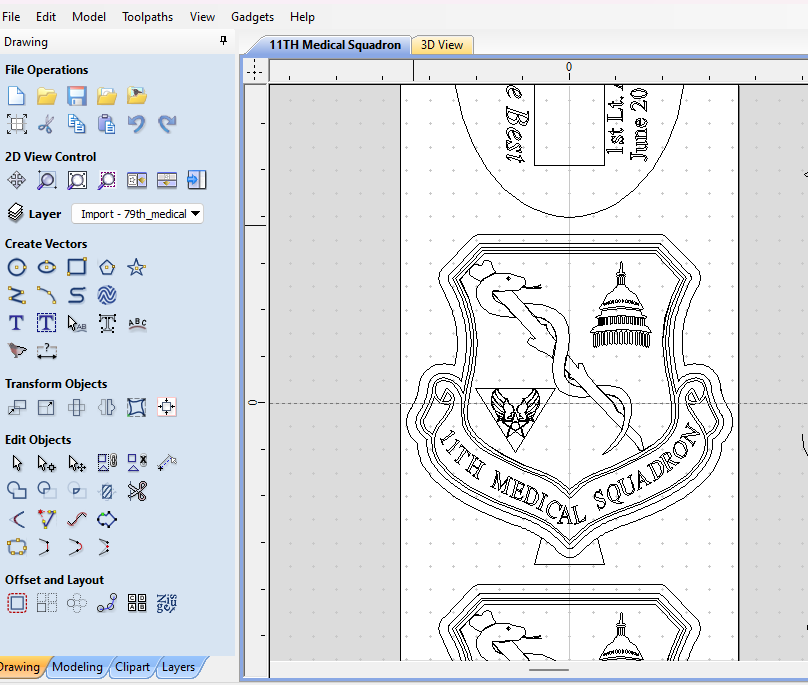Open the Align Objects tool
808x685 pixels.
[x=166, y=407]
